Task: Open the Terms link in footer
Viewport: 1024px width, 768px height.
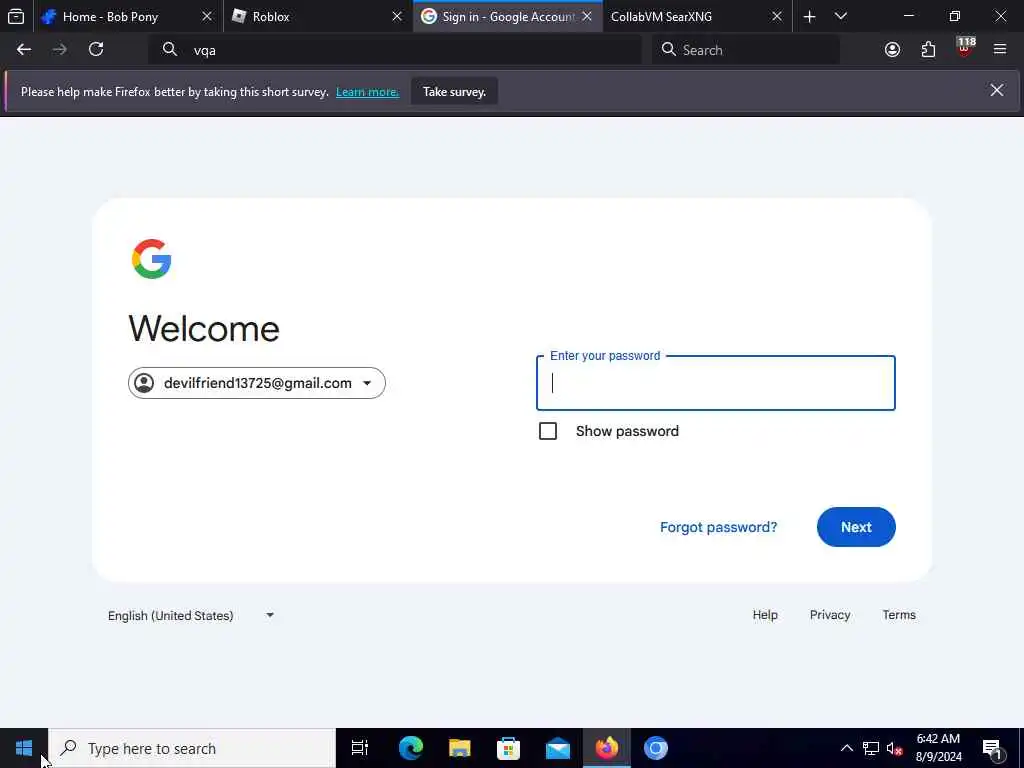Action: 899,615
